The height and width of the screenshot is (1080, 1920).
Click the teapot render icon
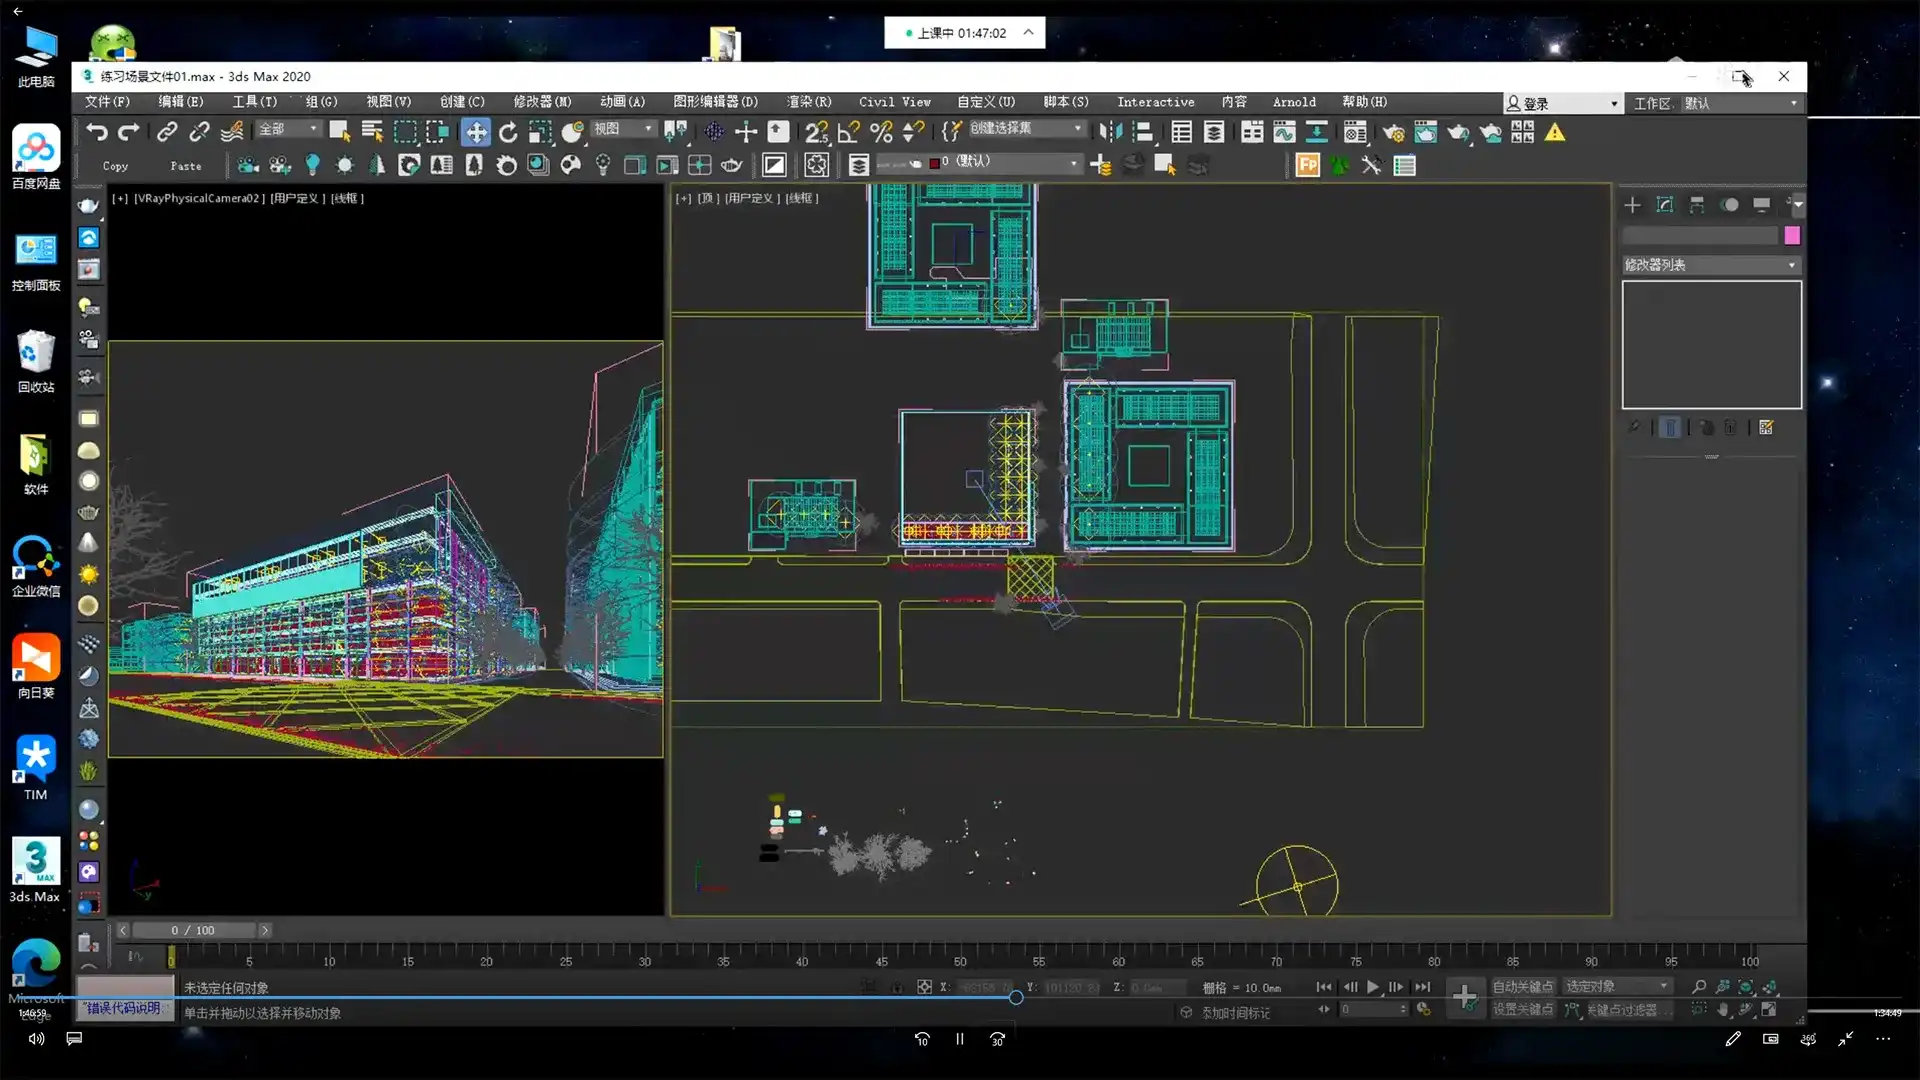coord(1458,132)
